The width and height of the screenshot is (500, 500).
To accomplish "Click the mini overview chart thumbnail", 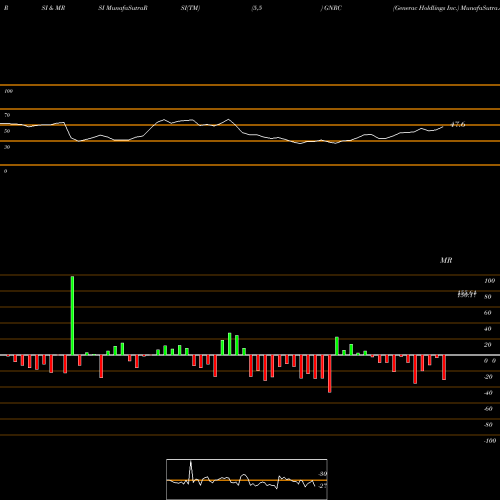I will tap(247, 479).
